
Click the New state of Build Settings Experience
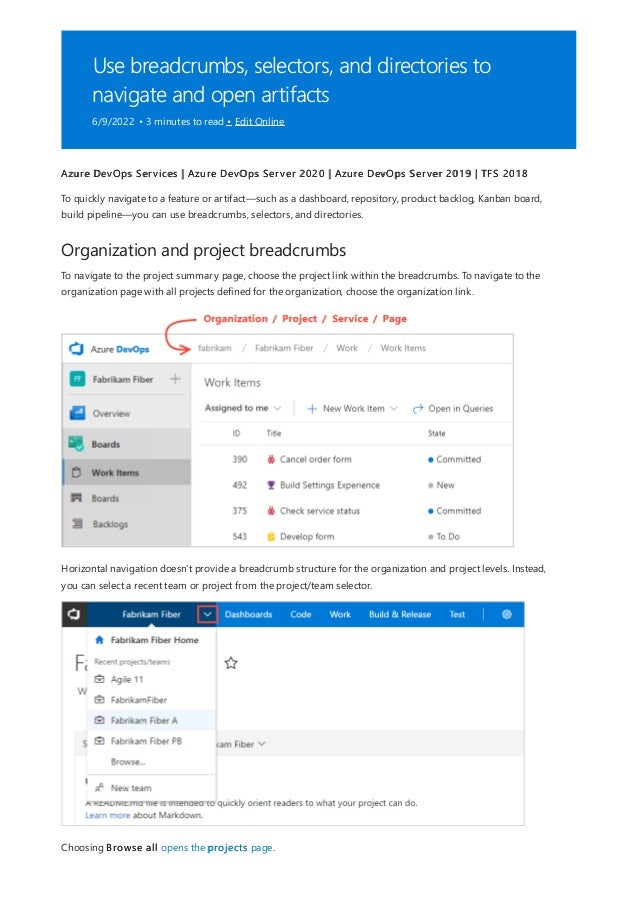[442, 485]
